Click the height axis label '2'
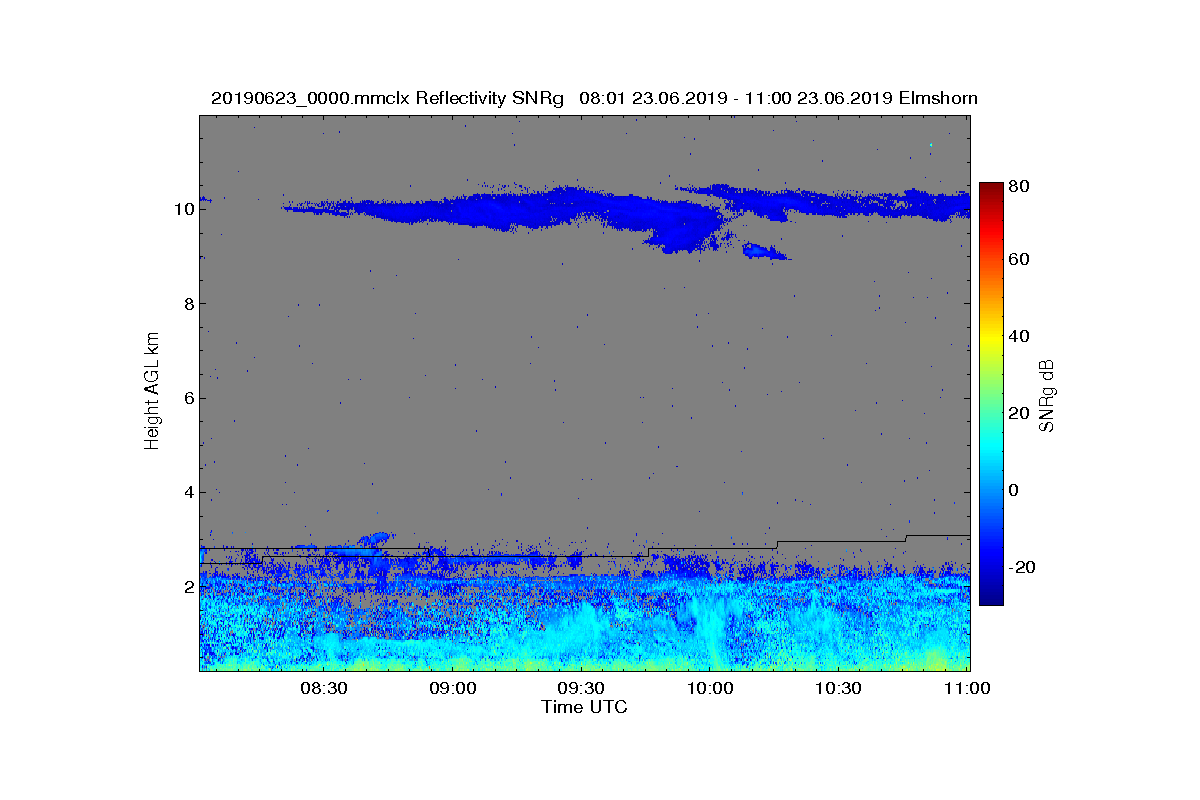Screen dimensions: 1200x800 click(187, 586)
